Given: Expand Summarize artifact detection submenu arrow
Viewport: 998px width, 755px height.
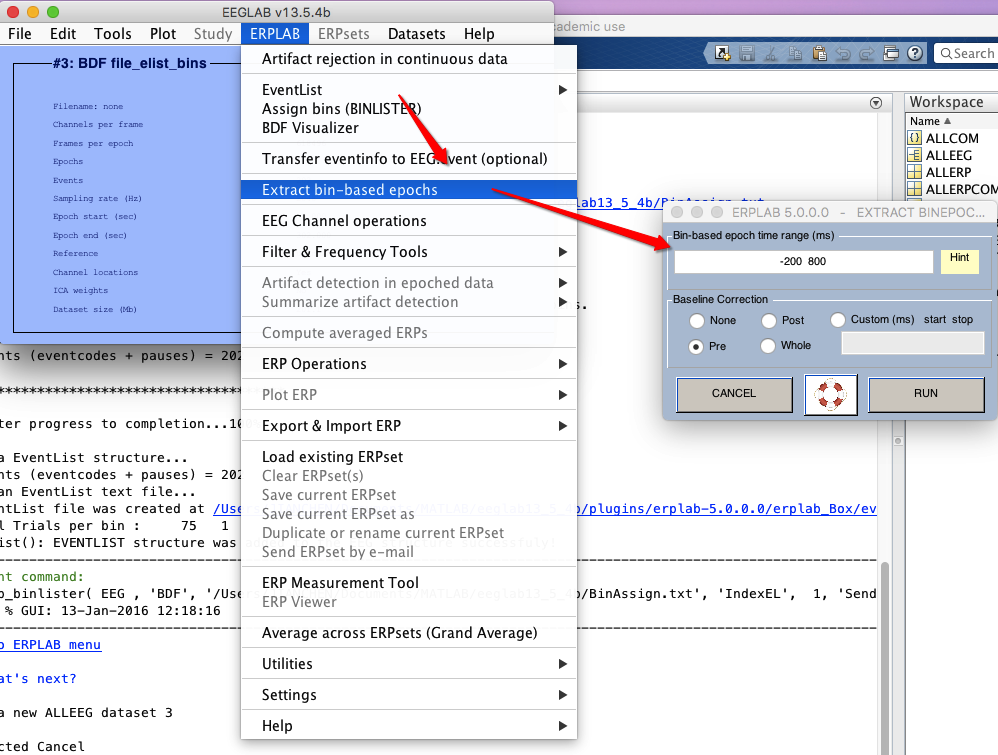Looking at the screenshot, I should coord(563,302).
